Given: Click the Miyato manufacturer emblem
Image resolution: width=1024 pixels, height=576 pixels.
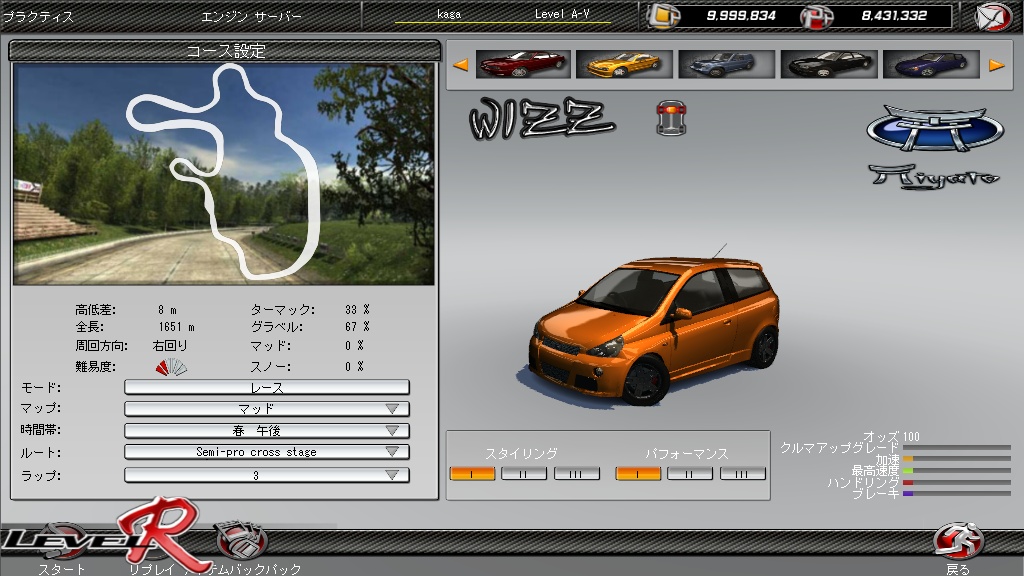Looking at the screenshot, I should click(x=935, y=128).
